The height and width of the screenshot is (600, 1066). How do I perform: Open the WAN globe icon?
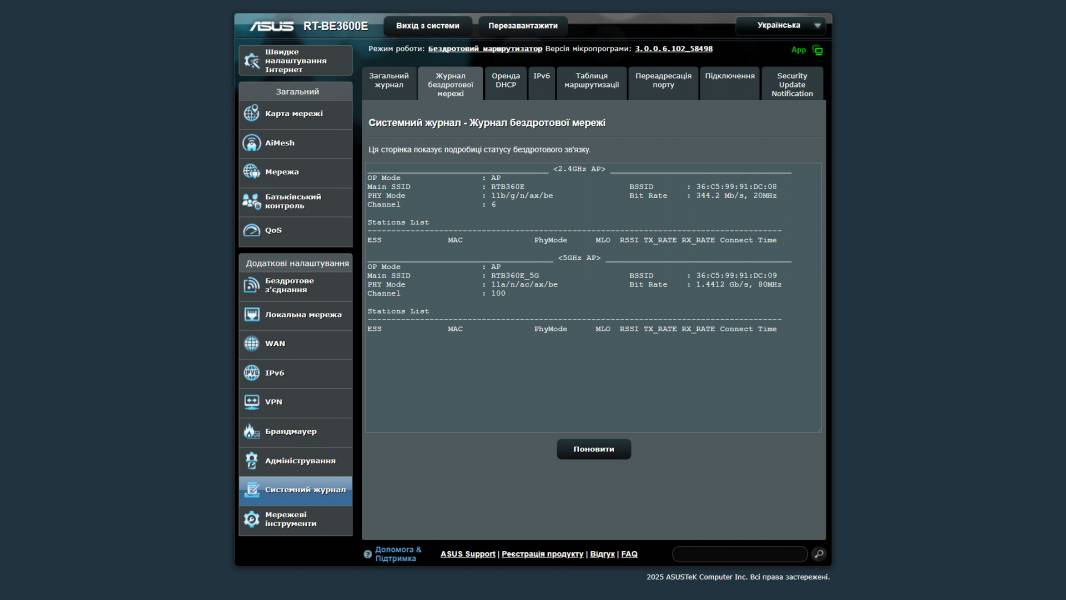[252, 344]
